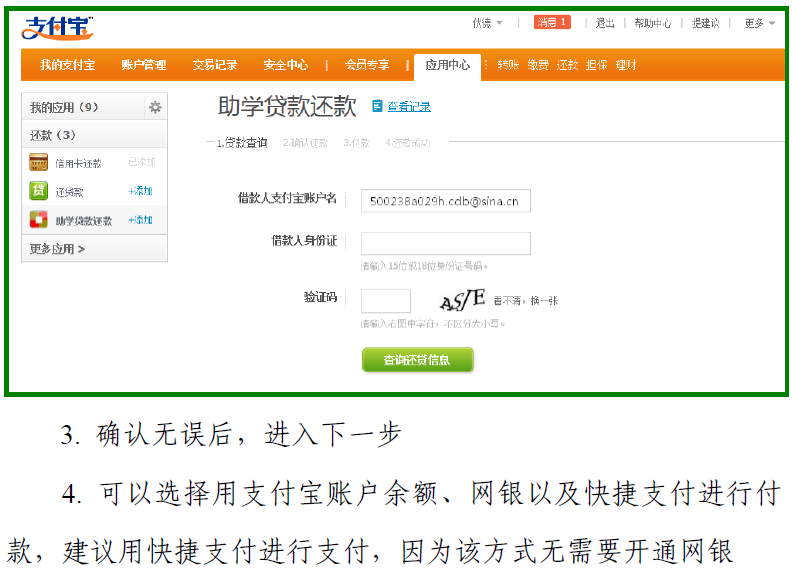Add 还贷款 app via +添加 link
792x578 pixels.
140,191
